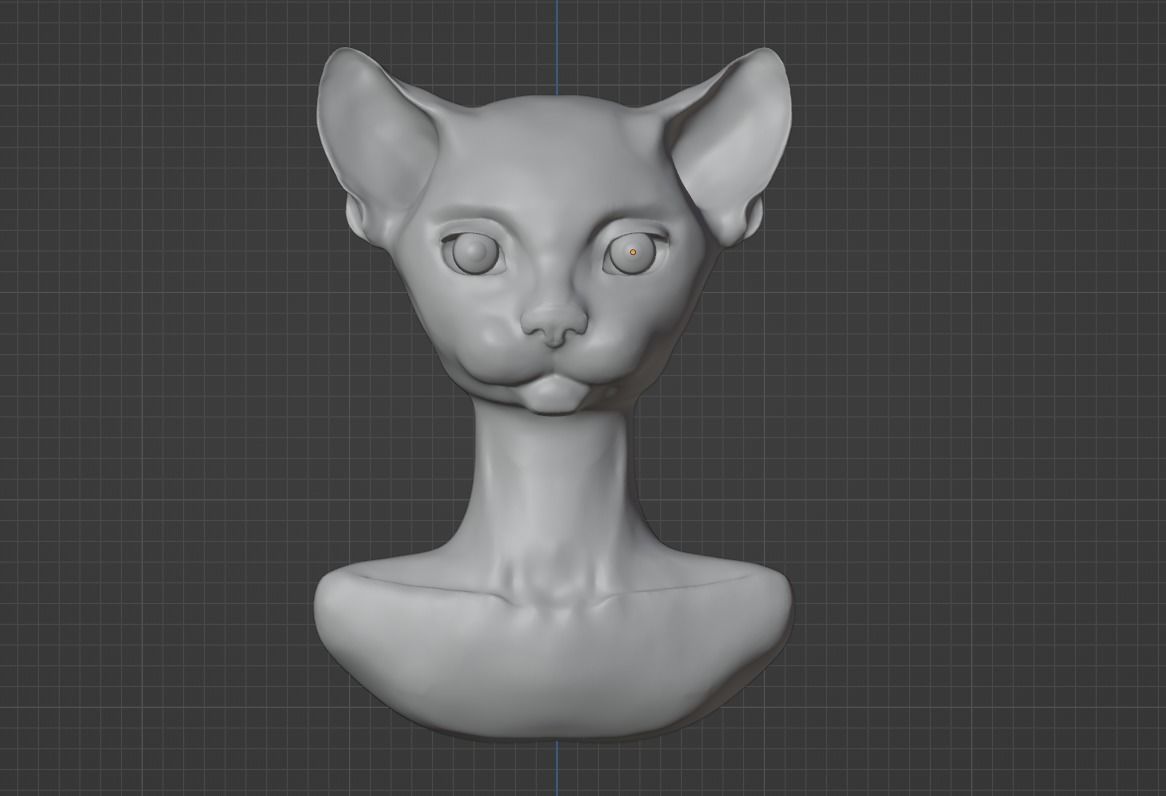
Task: Select the eyeball without the orange dot
Action: pos(477,254)
